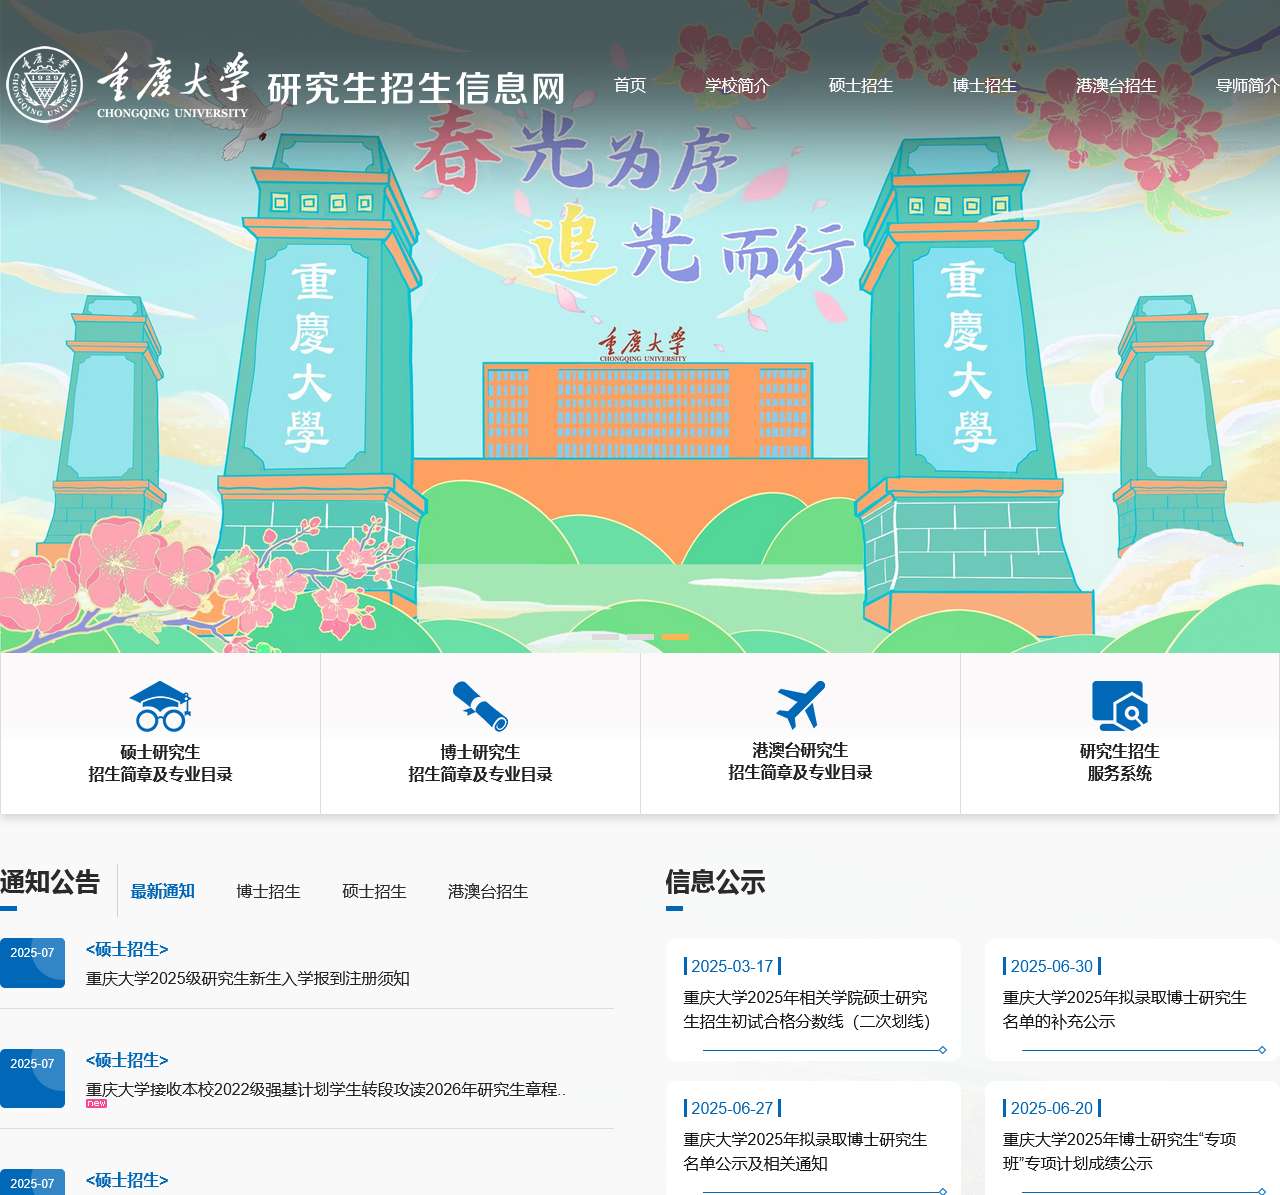The width and height of the screenshot is (1280, 1195).
Task: Click the diploma scroll icon for 博士研究生
Action: (479, 704)
